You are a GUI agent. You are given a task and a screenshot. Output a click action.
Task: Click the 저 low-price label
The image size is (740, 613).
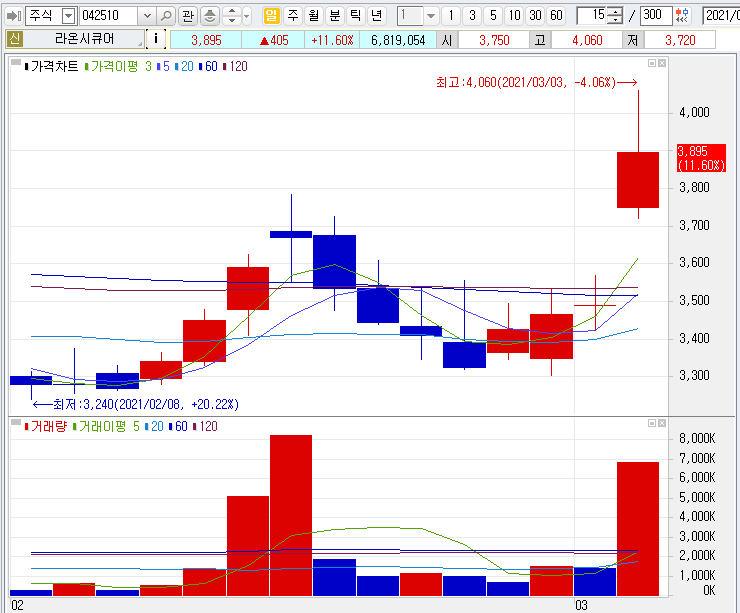click(x=632, y=40)
